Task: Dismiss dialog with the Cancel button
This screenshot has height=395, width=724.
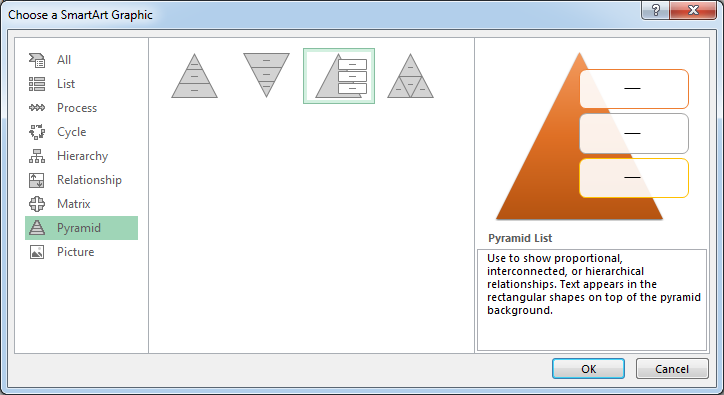Action: 672,369
